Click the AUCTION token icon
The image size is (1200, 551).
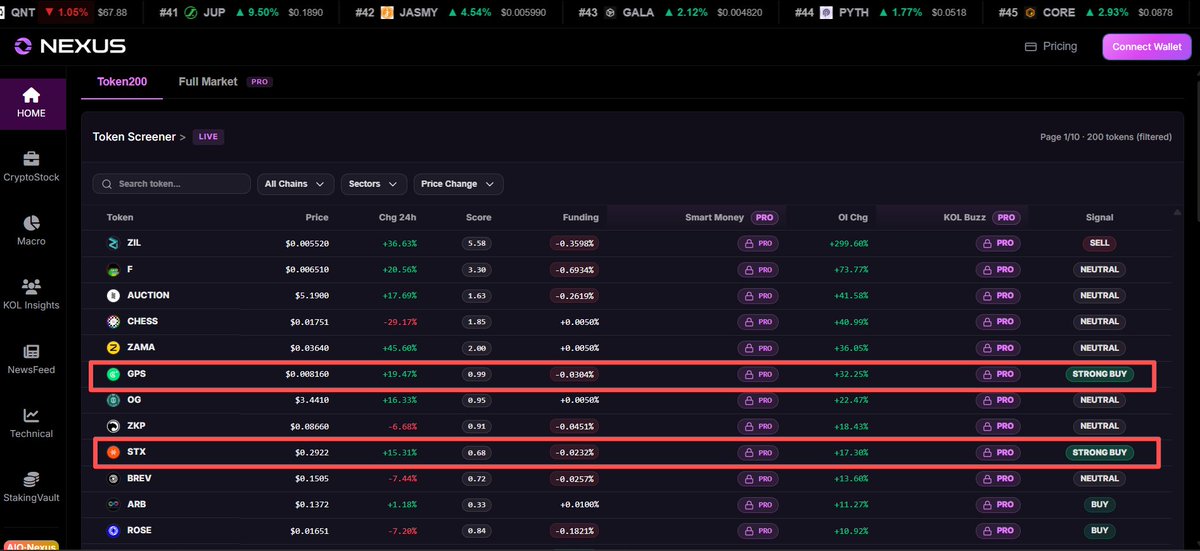click(113, 296)
